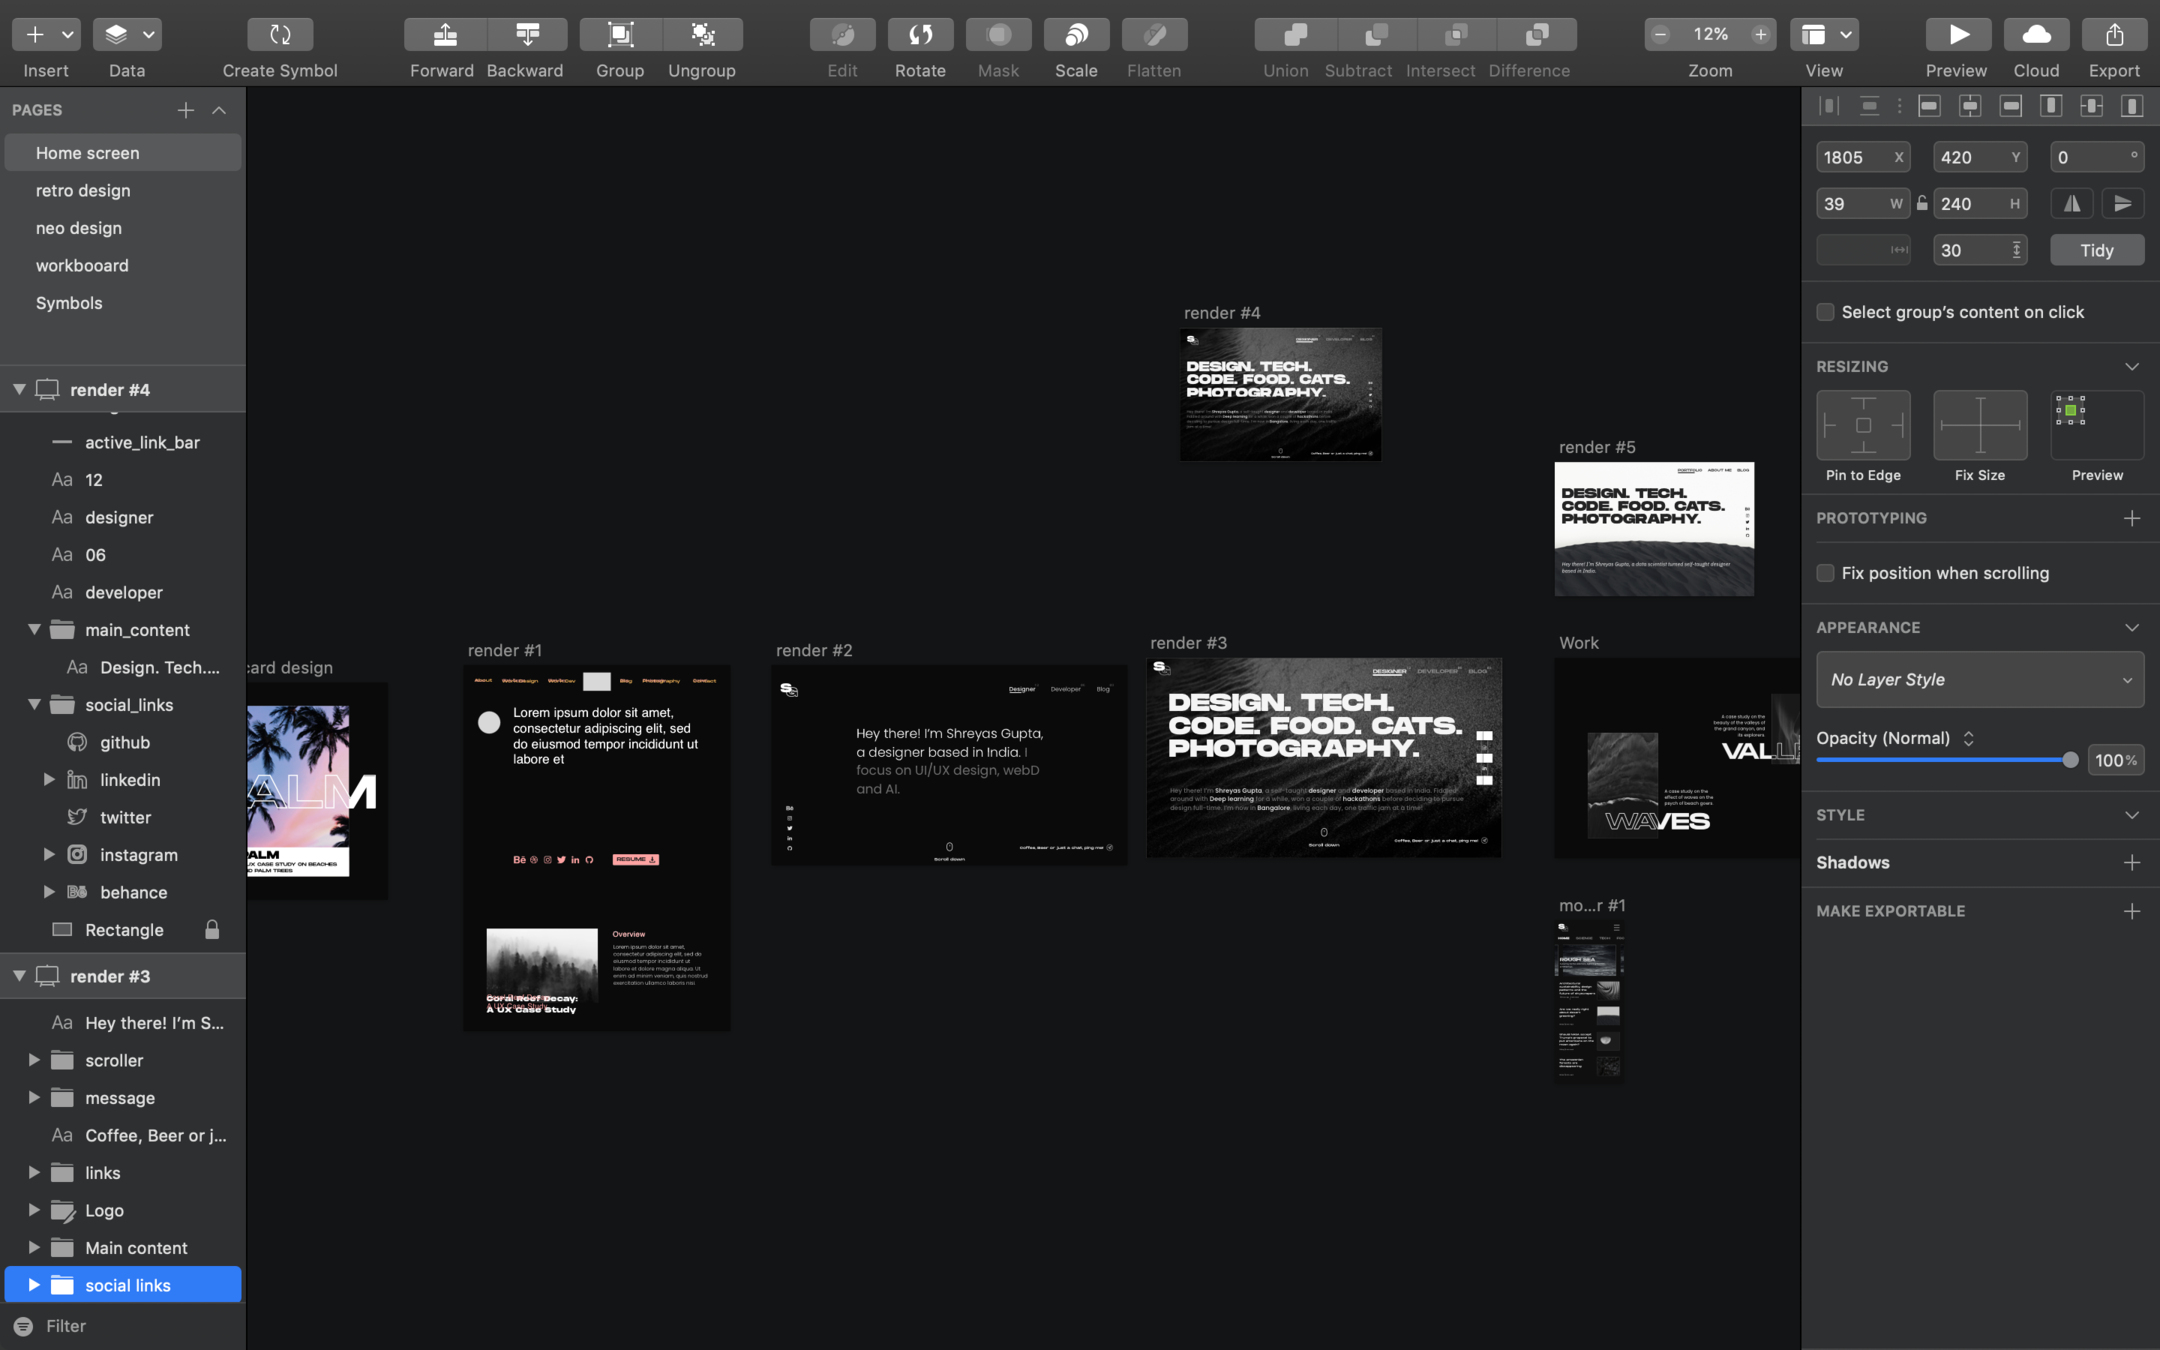The height and width of the screenshot is (1350, 2160).
Task: Click the Rotate tool icon
Action: click(x=920, y=35)
